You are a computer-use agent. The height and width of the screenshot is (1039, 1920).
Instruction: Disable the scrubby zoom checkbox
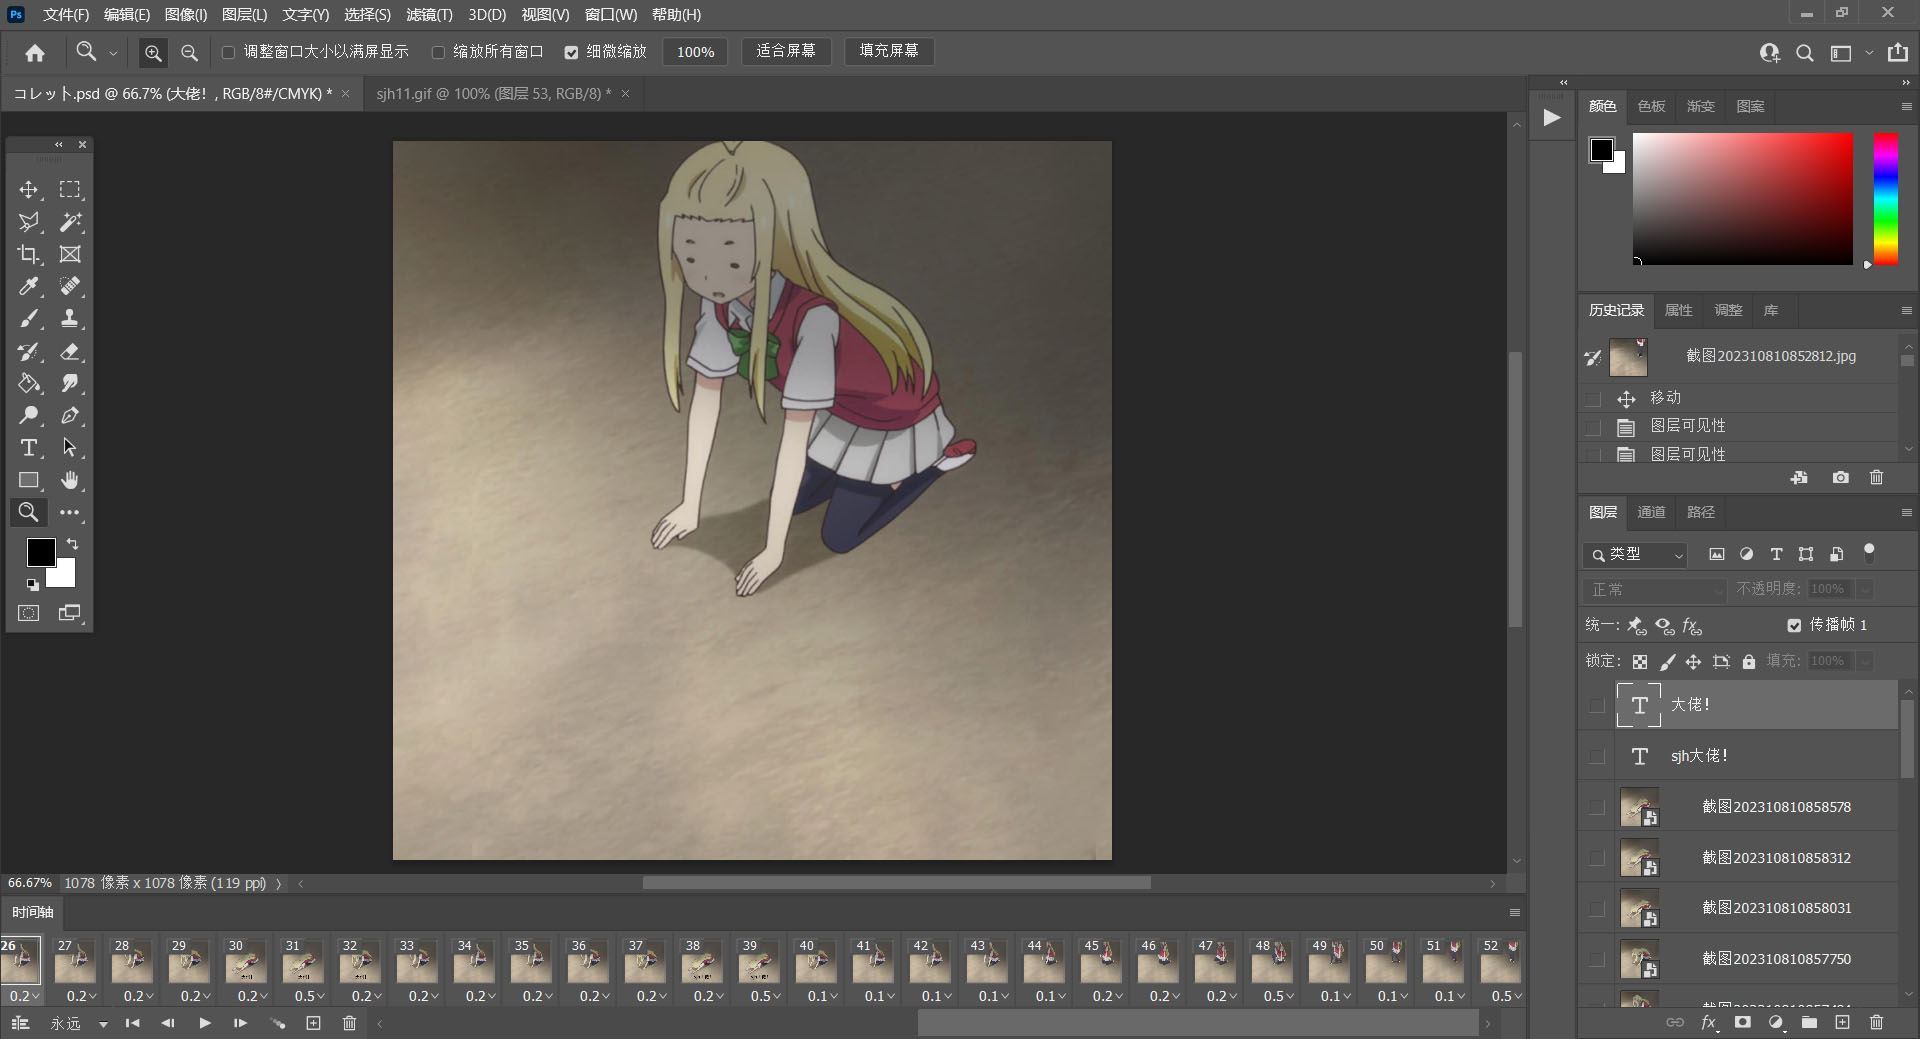coord(571,52)
